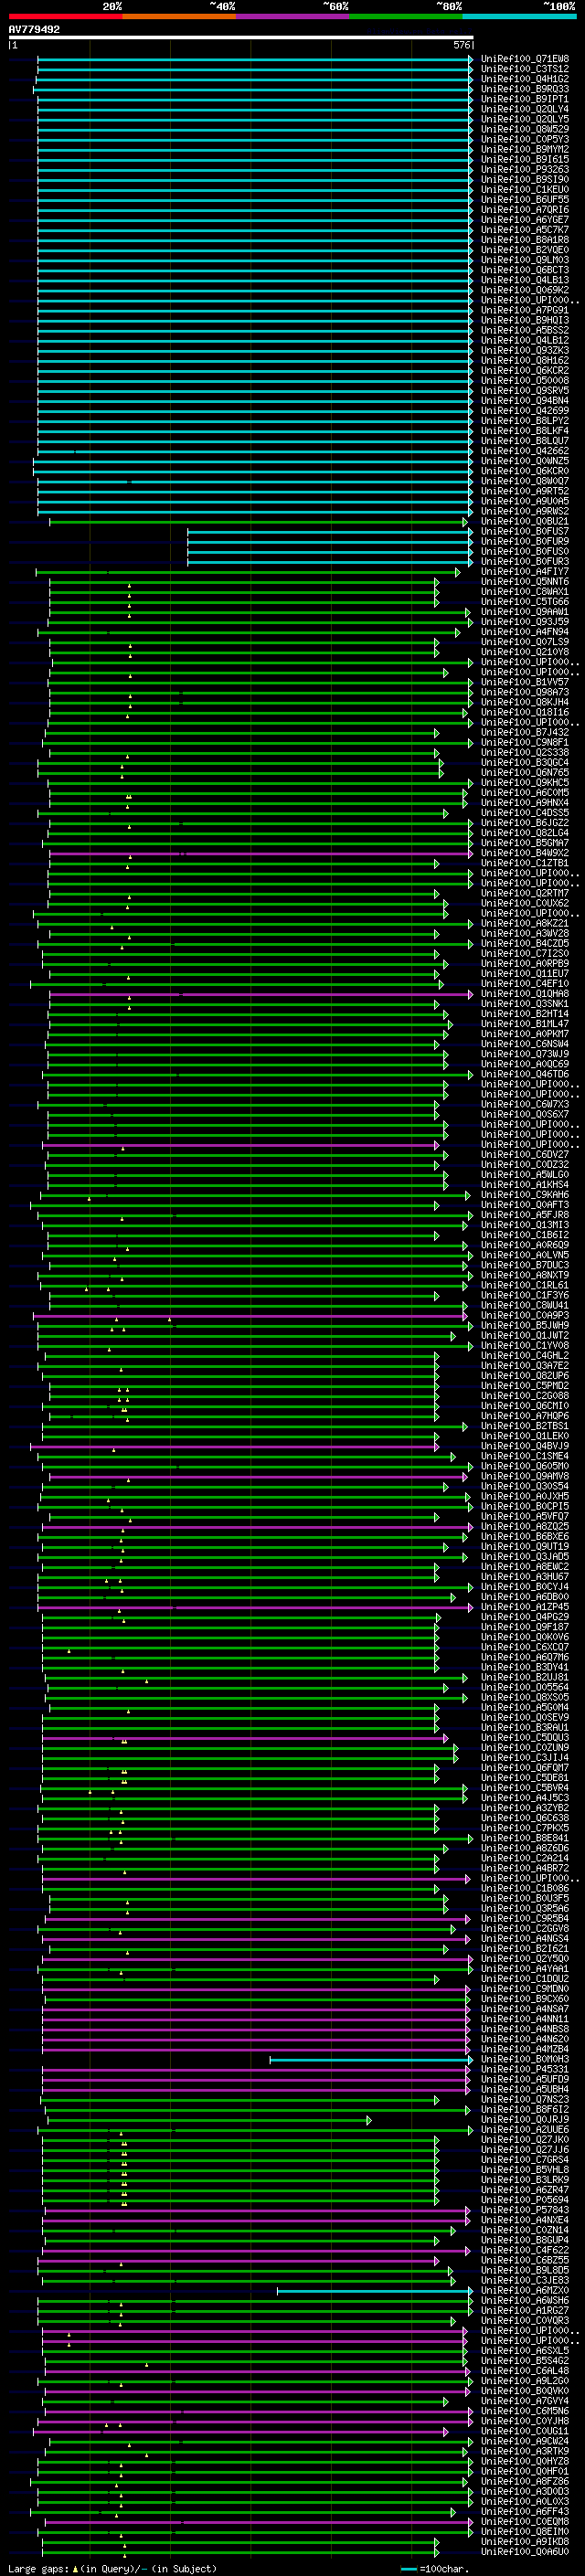585x2576 pixels.
Task: Open hit UniRef100_B9RQ33
Action: point(525,89)
